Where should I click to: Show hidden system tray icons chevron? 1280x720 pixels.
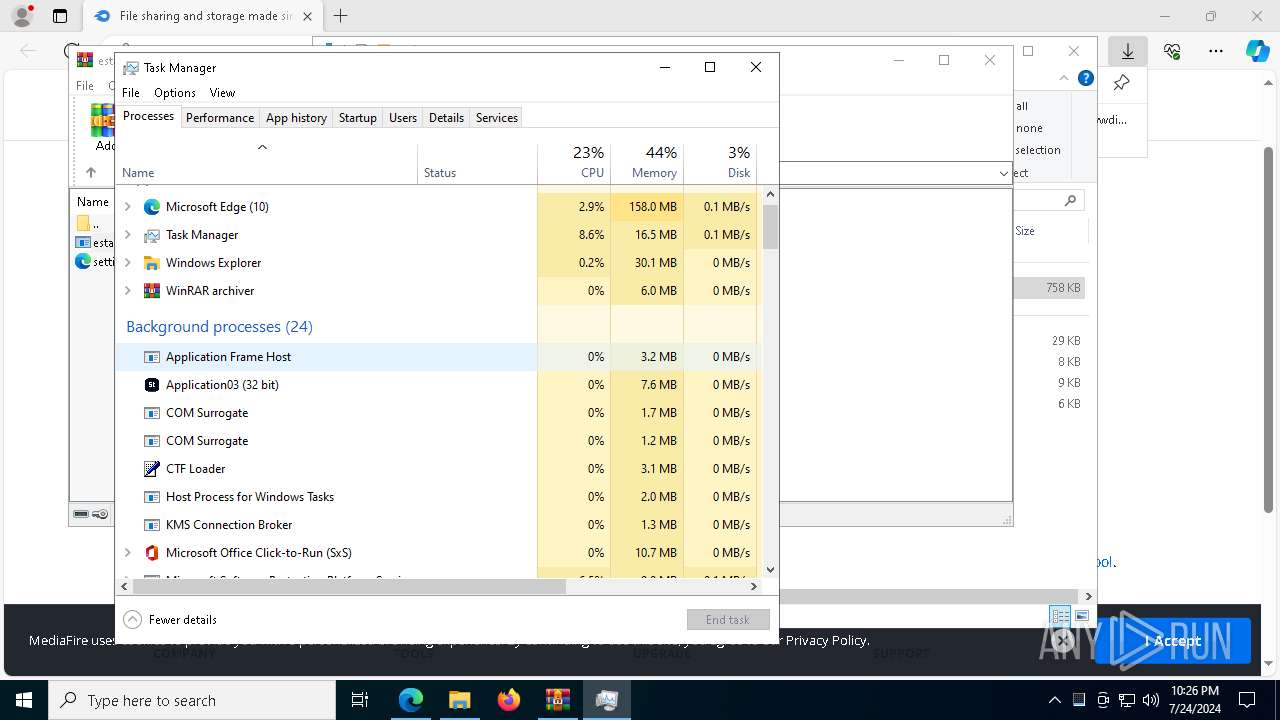(x=1054, y=700)
